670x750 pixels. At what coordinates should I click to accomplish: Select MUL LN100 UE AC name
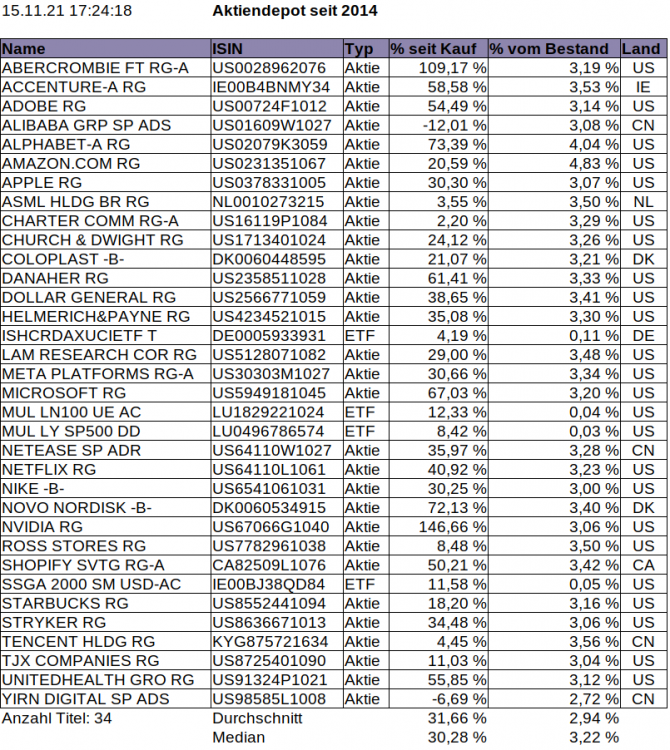(x=105, y=412)
